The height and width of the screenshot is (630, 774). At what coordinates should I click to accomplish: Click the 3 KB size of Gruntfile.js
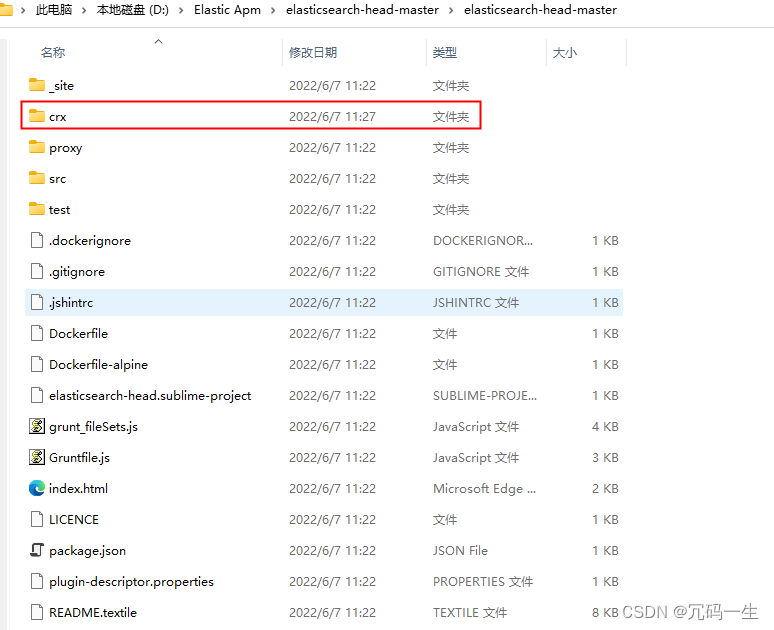pyautogui.click(x=605, y=458)
